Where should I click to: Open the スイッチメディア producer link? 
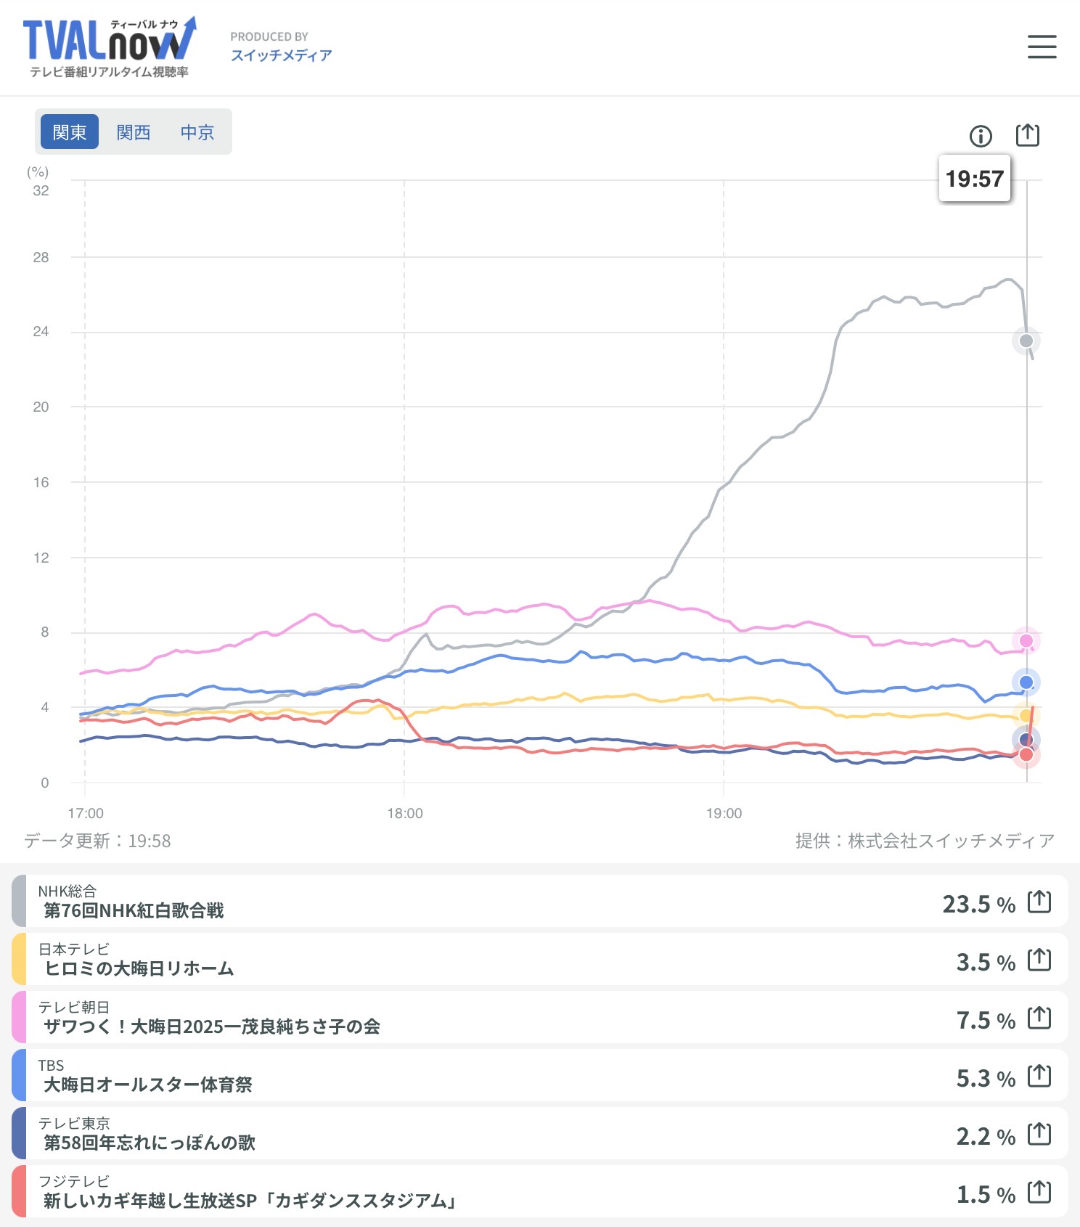click(281, 56)
